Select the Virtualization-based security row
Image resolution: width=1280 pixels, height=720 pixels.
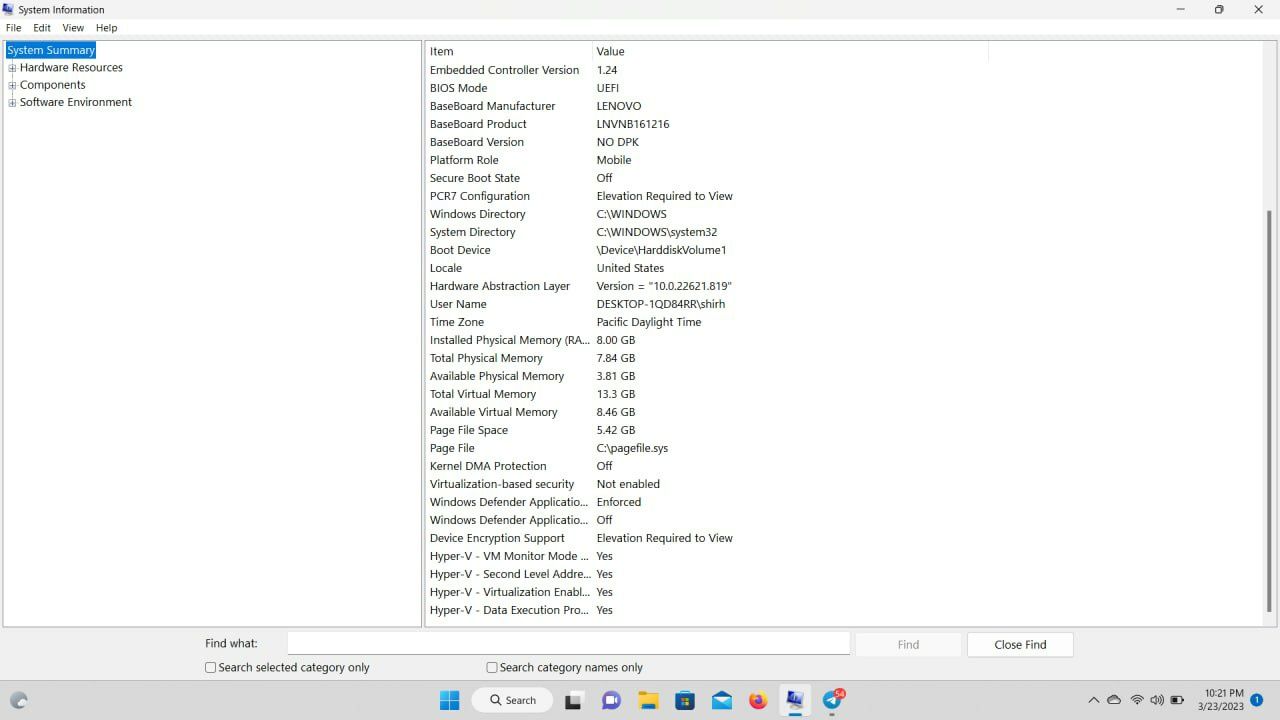coord(708,484)
